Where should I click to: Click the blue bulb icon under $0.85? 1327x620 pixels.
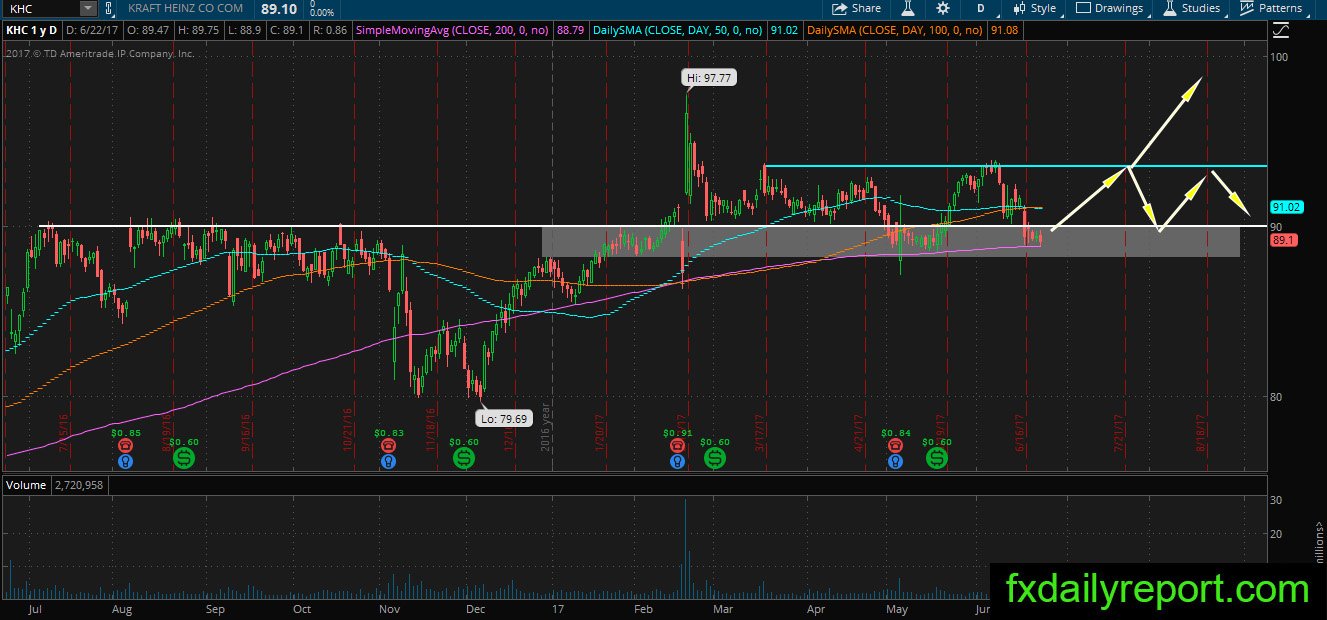coord(126,462)
